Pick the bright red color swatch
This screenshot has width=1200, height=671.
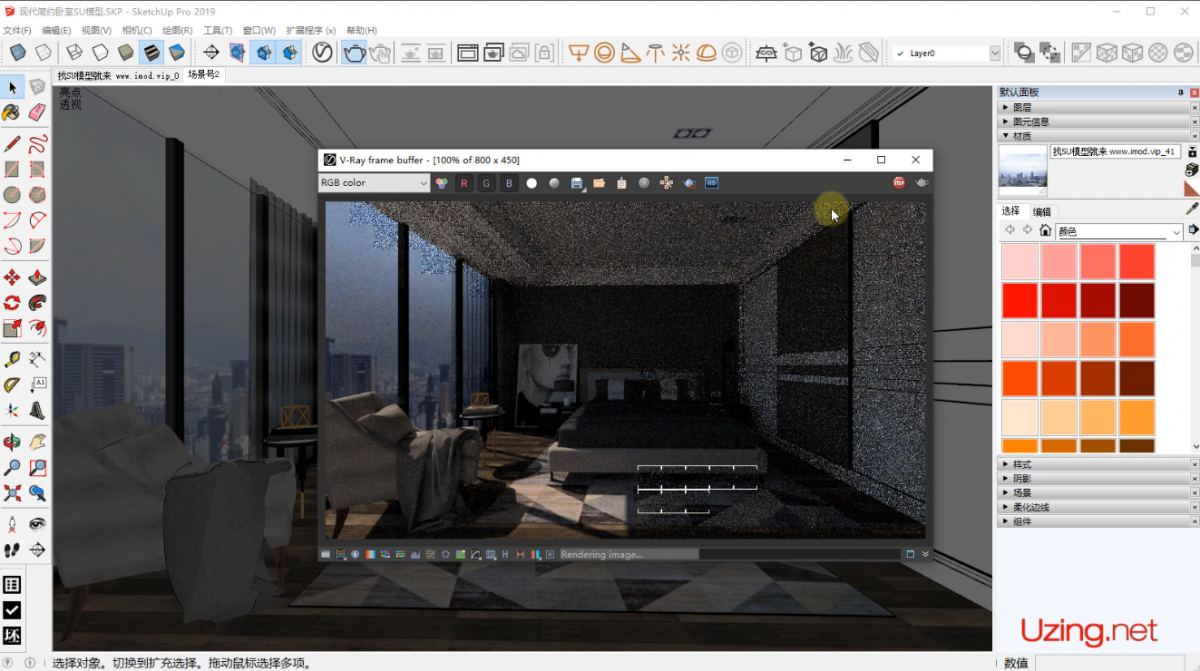(1020, 300)
